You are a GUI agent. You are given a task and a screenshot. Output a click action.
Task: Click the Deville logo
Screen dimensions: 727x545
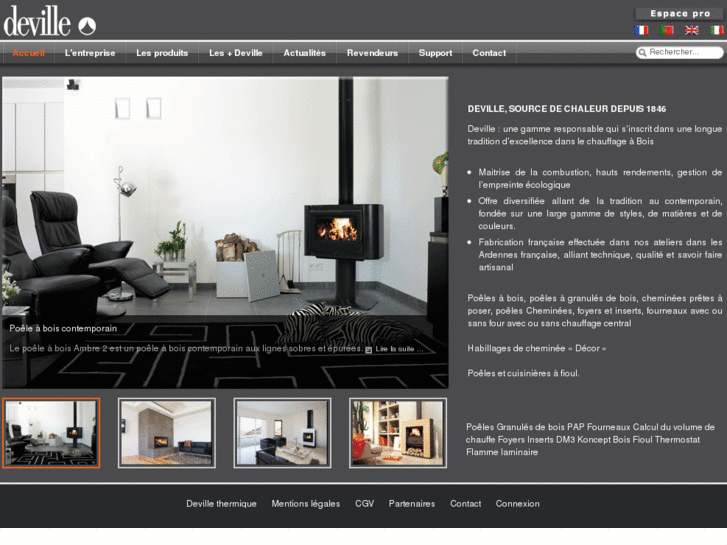click(50, 21)
